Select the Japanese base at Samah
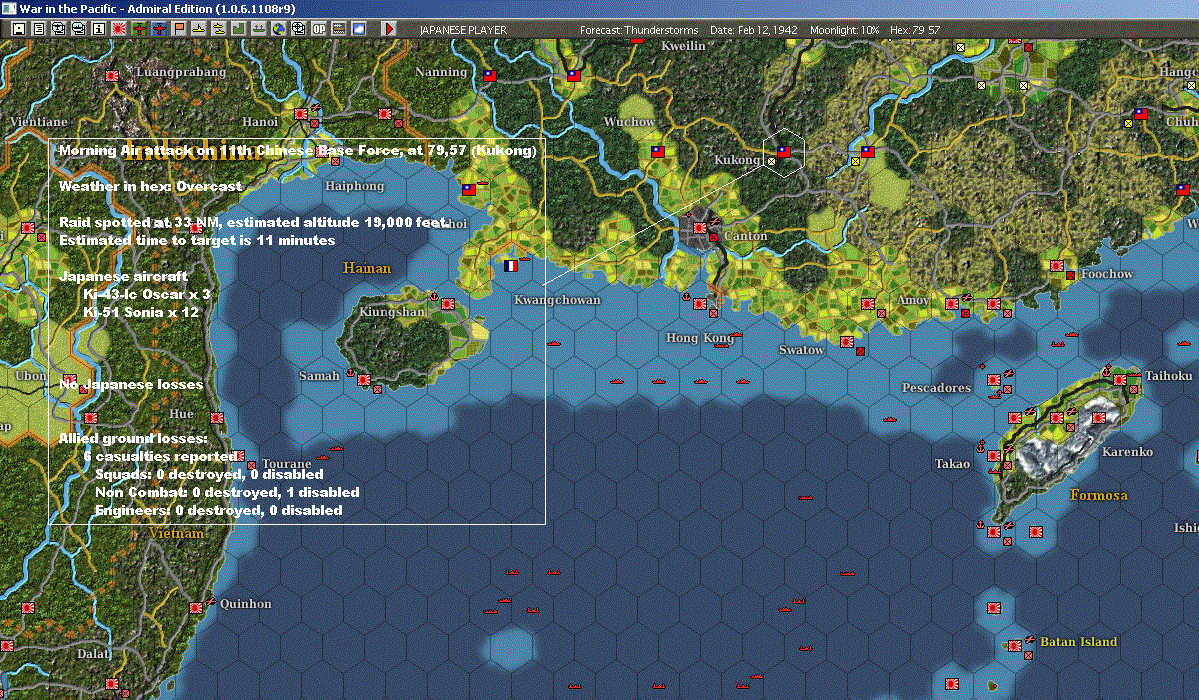The width and height of the screenshot is (1199, 700). [x=364, y=380]
